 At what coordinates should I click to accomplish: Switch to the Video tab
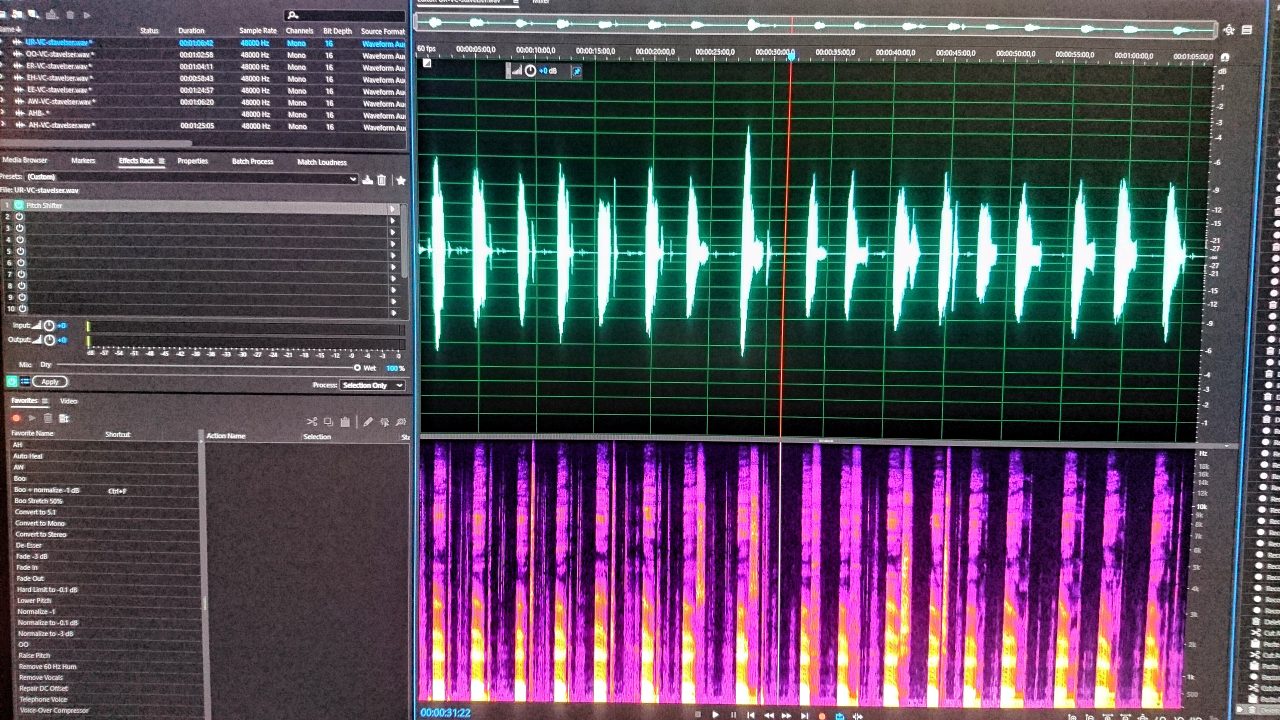[x=68, y=401]
